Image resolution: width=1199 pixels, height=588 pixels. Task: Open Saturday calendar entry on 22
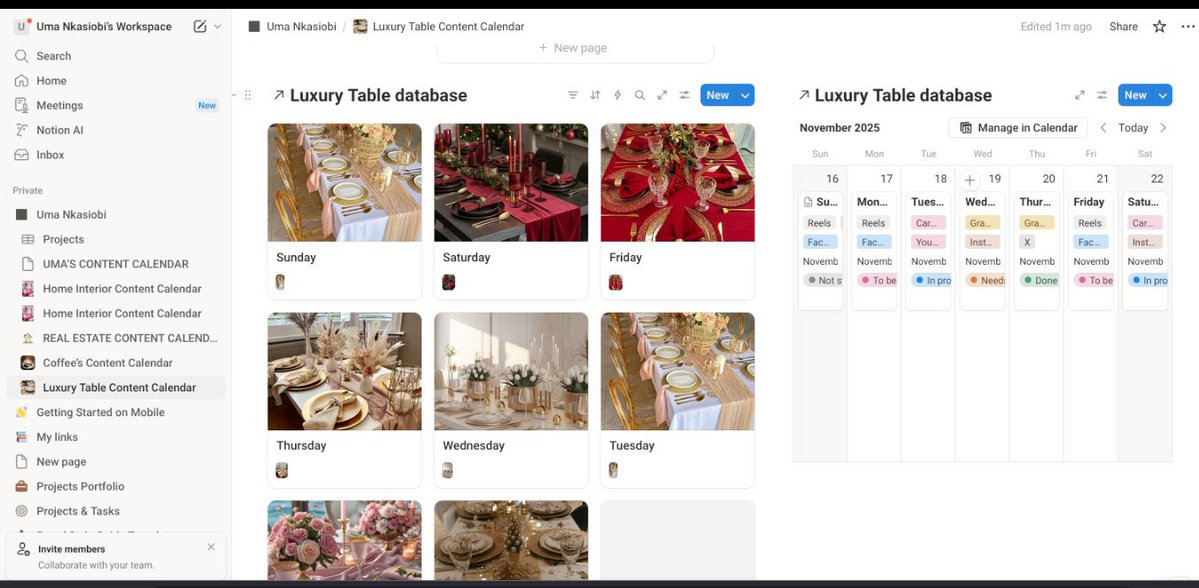tap(1145, 251)
